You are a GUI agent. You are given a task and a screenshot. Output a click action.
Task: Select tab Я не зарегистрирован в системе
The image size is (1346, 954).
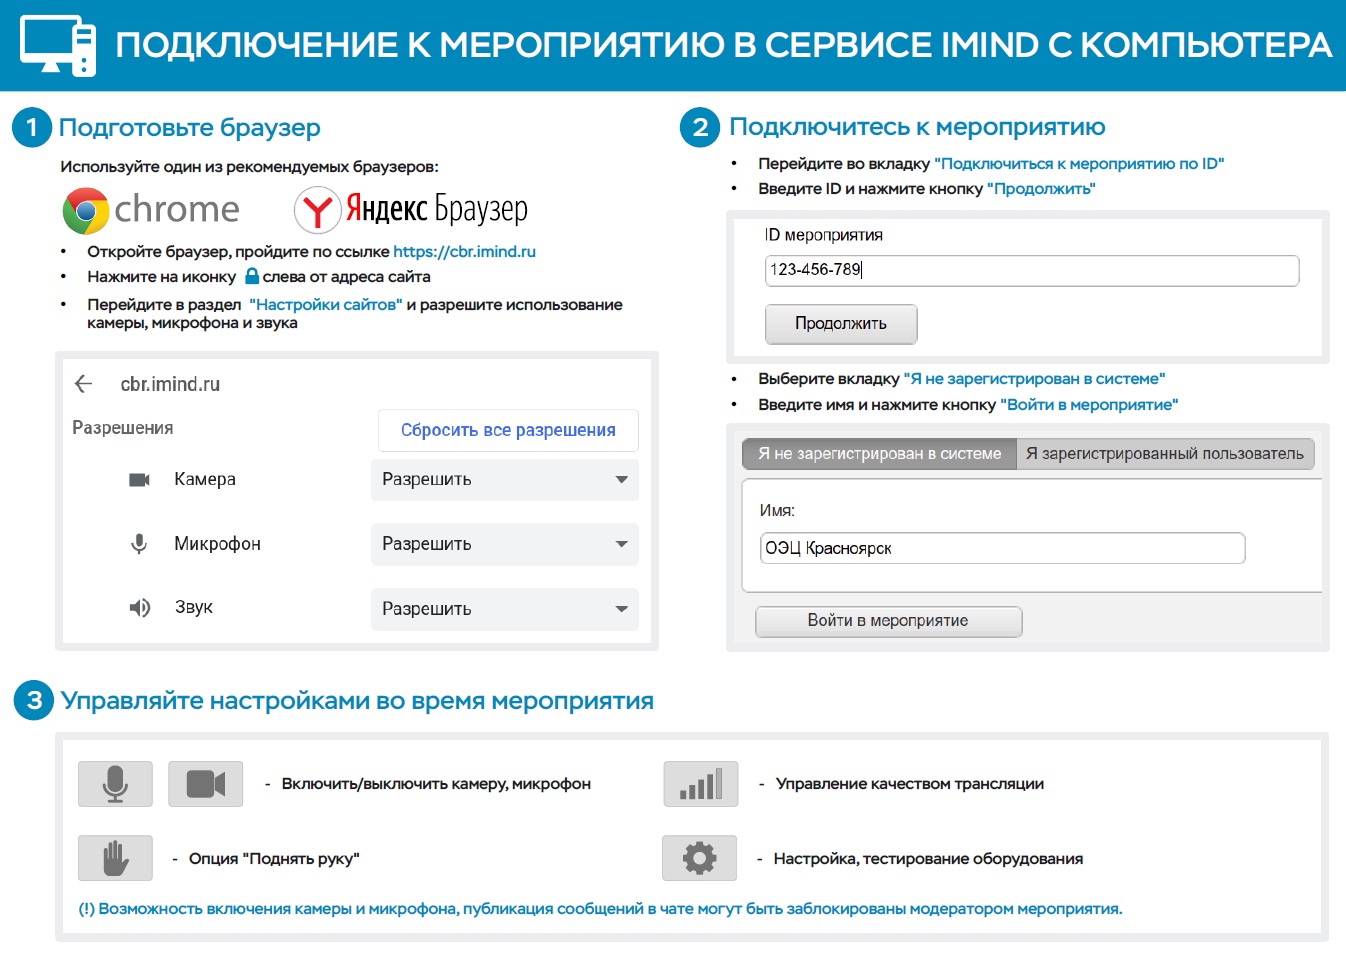coord(879,454)
